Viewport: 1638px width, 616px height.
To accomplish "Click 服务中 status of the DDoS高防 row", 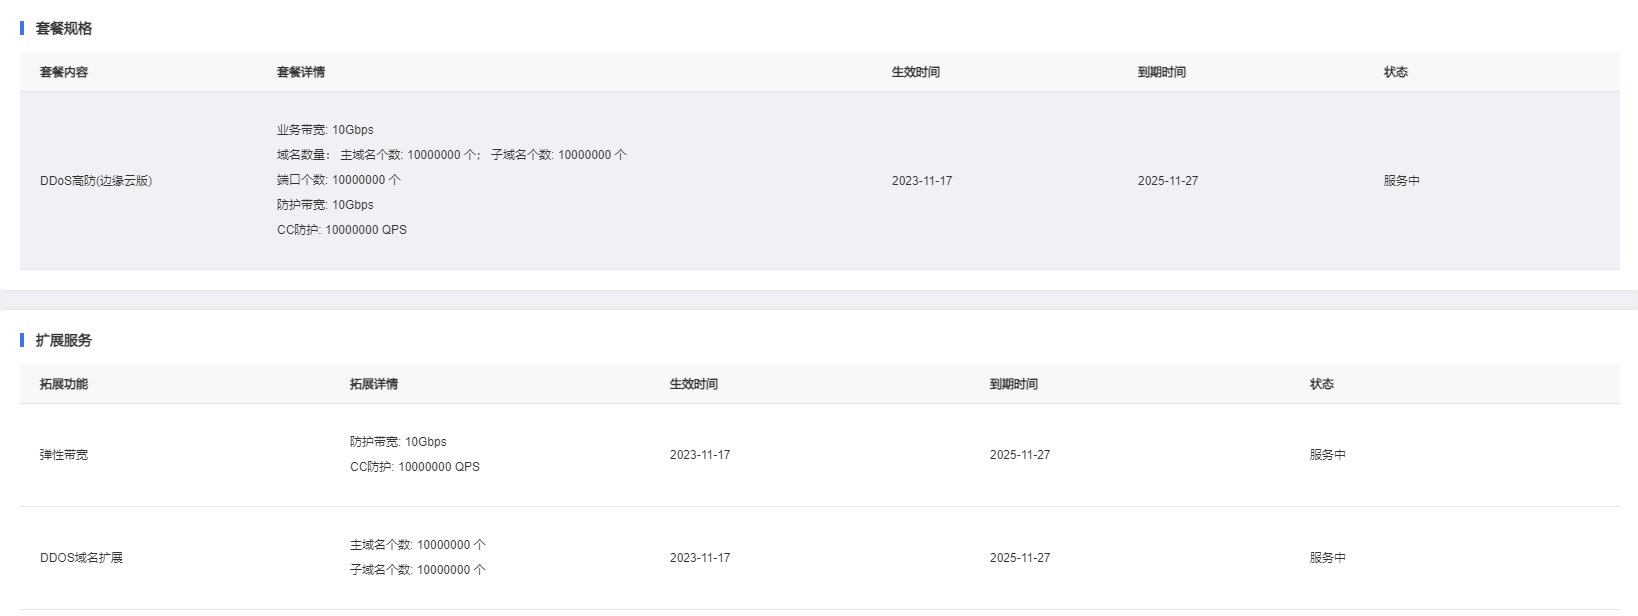I will click(x=1402, y=181).
